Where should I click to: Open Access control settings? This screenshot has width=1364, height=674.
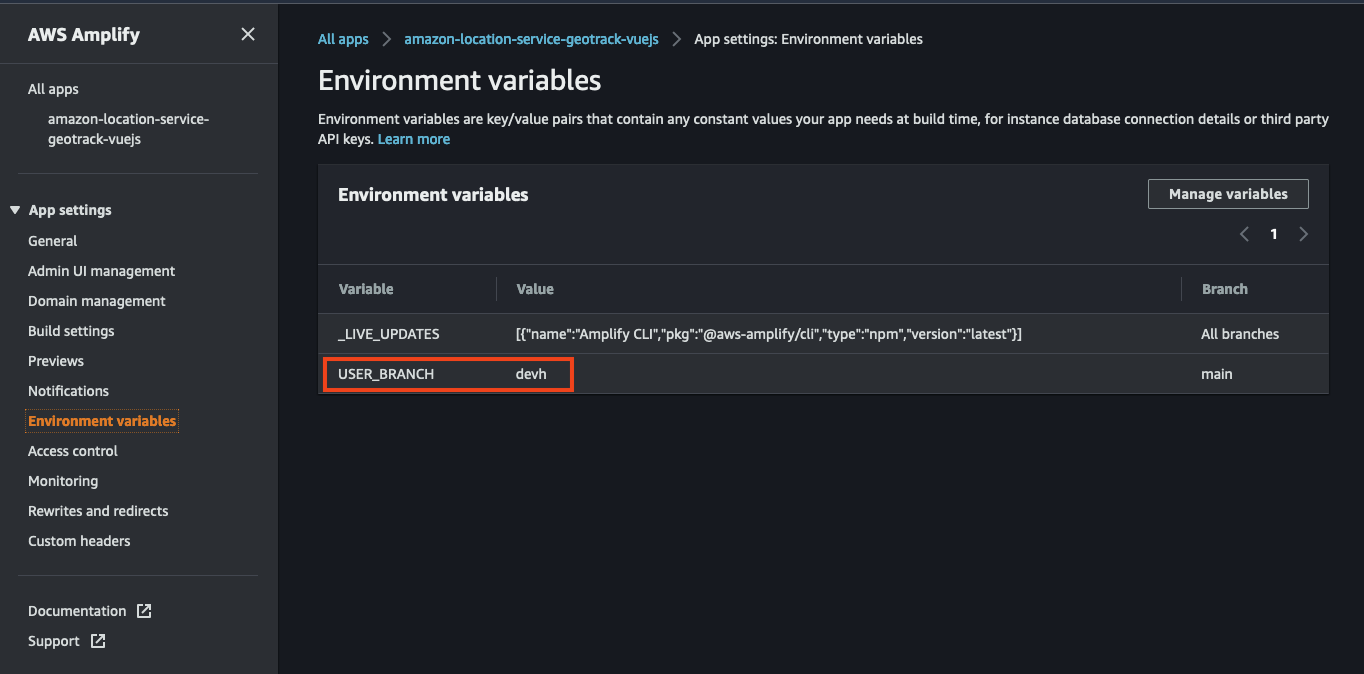(73, 451)
